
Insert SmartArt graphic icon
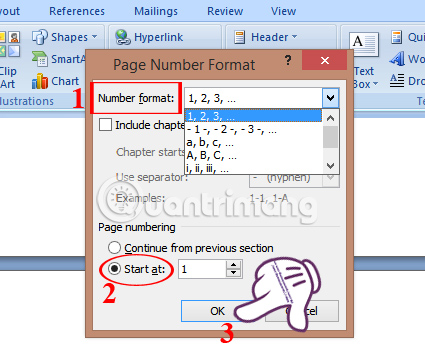tap(40, 59)
